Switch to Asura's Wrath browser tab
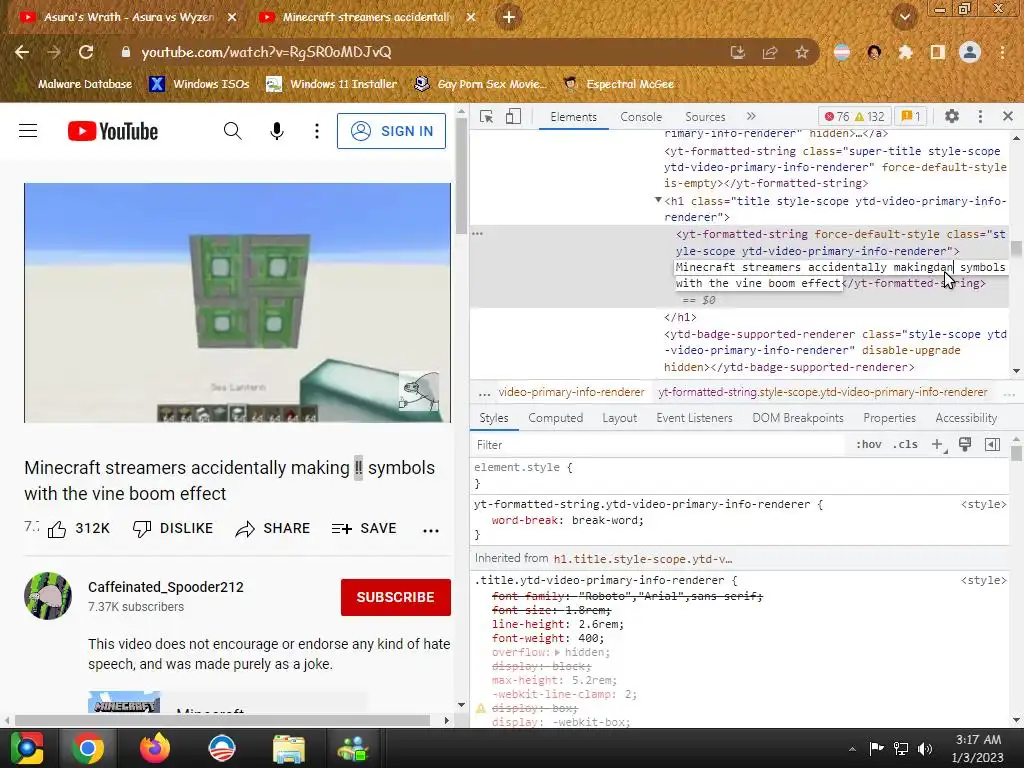The image size is (1024, 768). click(128, 18)
